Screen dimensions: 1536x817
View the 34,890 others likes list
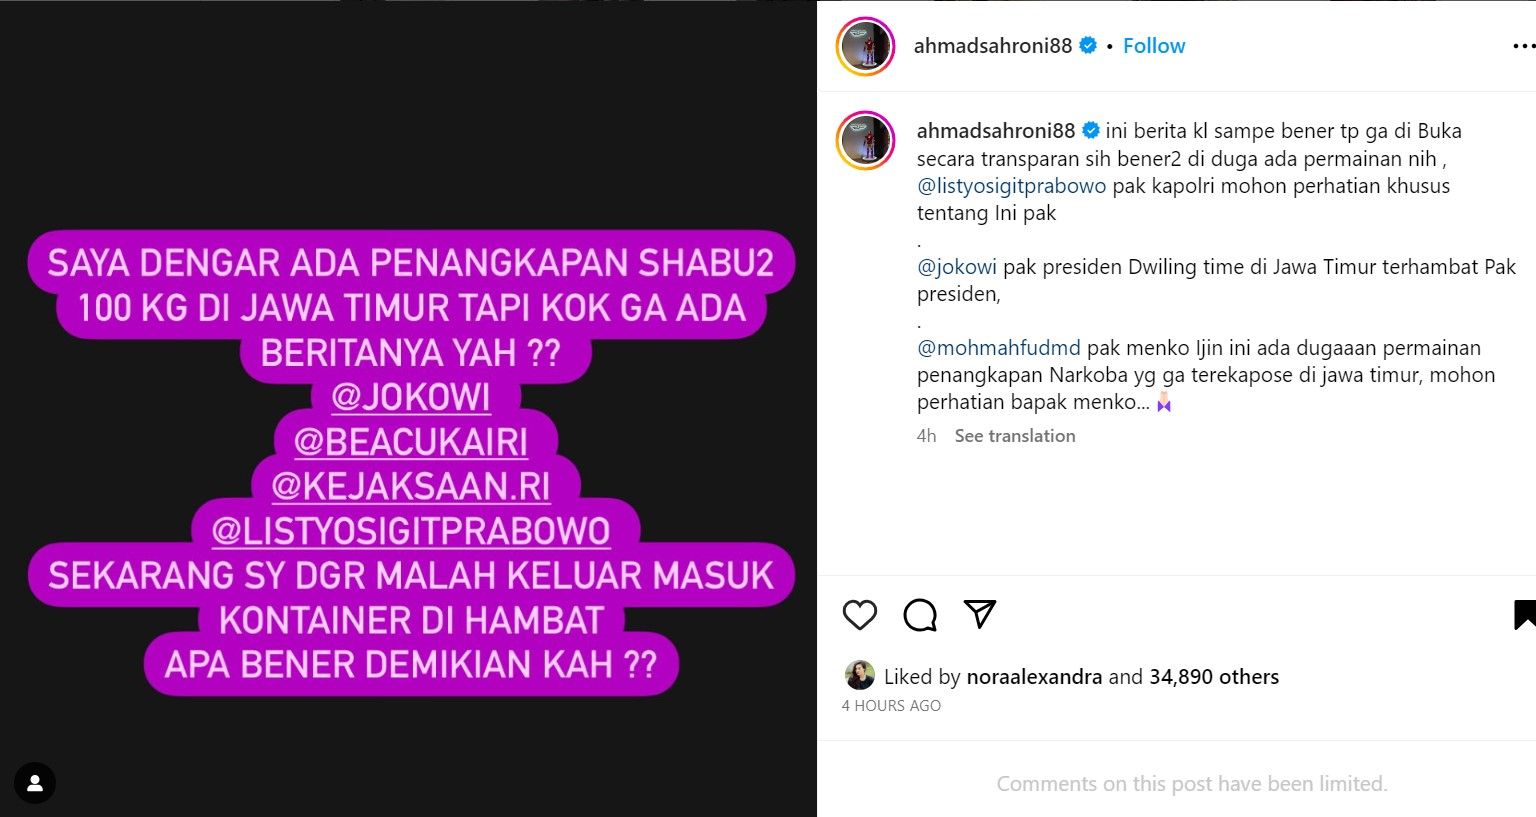point(1213,677)
